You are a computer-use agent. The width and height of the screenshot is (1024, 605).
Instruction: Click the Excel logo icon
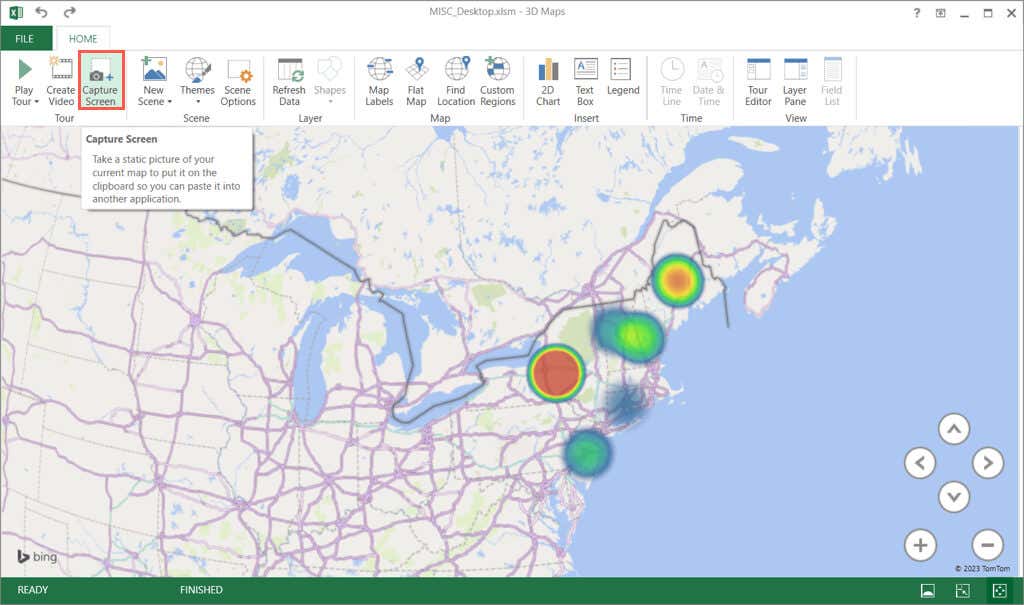point(16,12)
